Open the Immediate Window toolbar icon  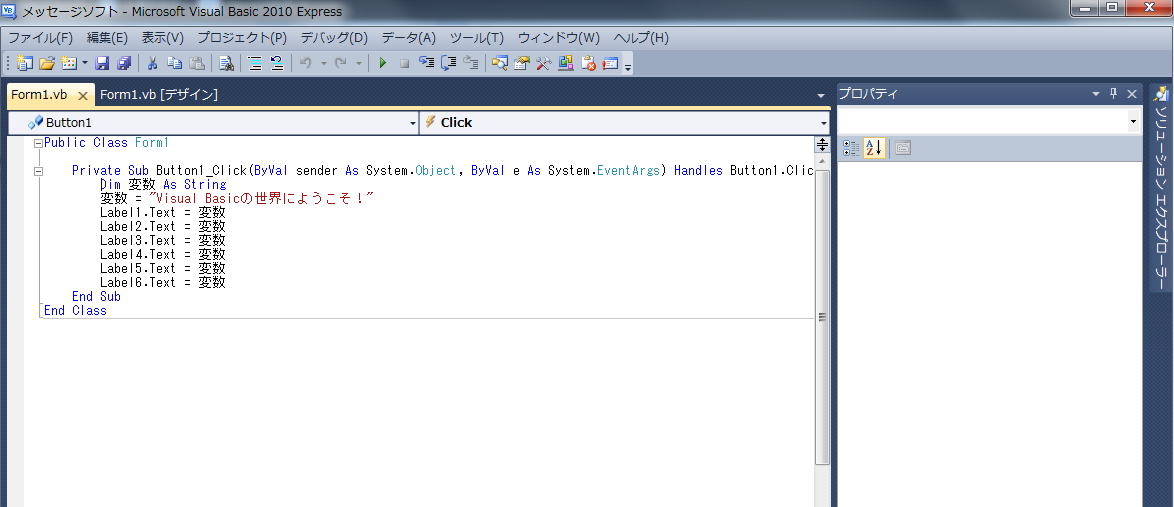pos(611,64)
